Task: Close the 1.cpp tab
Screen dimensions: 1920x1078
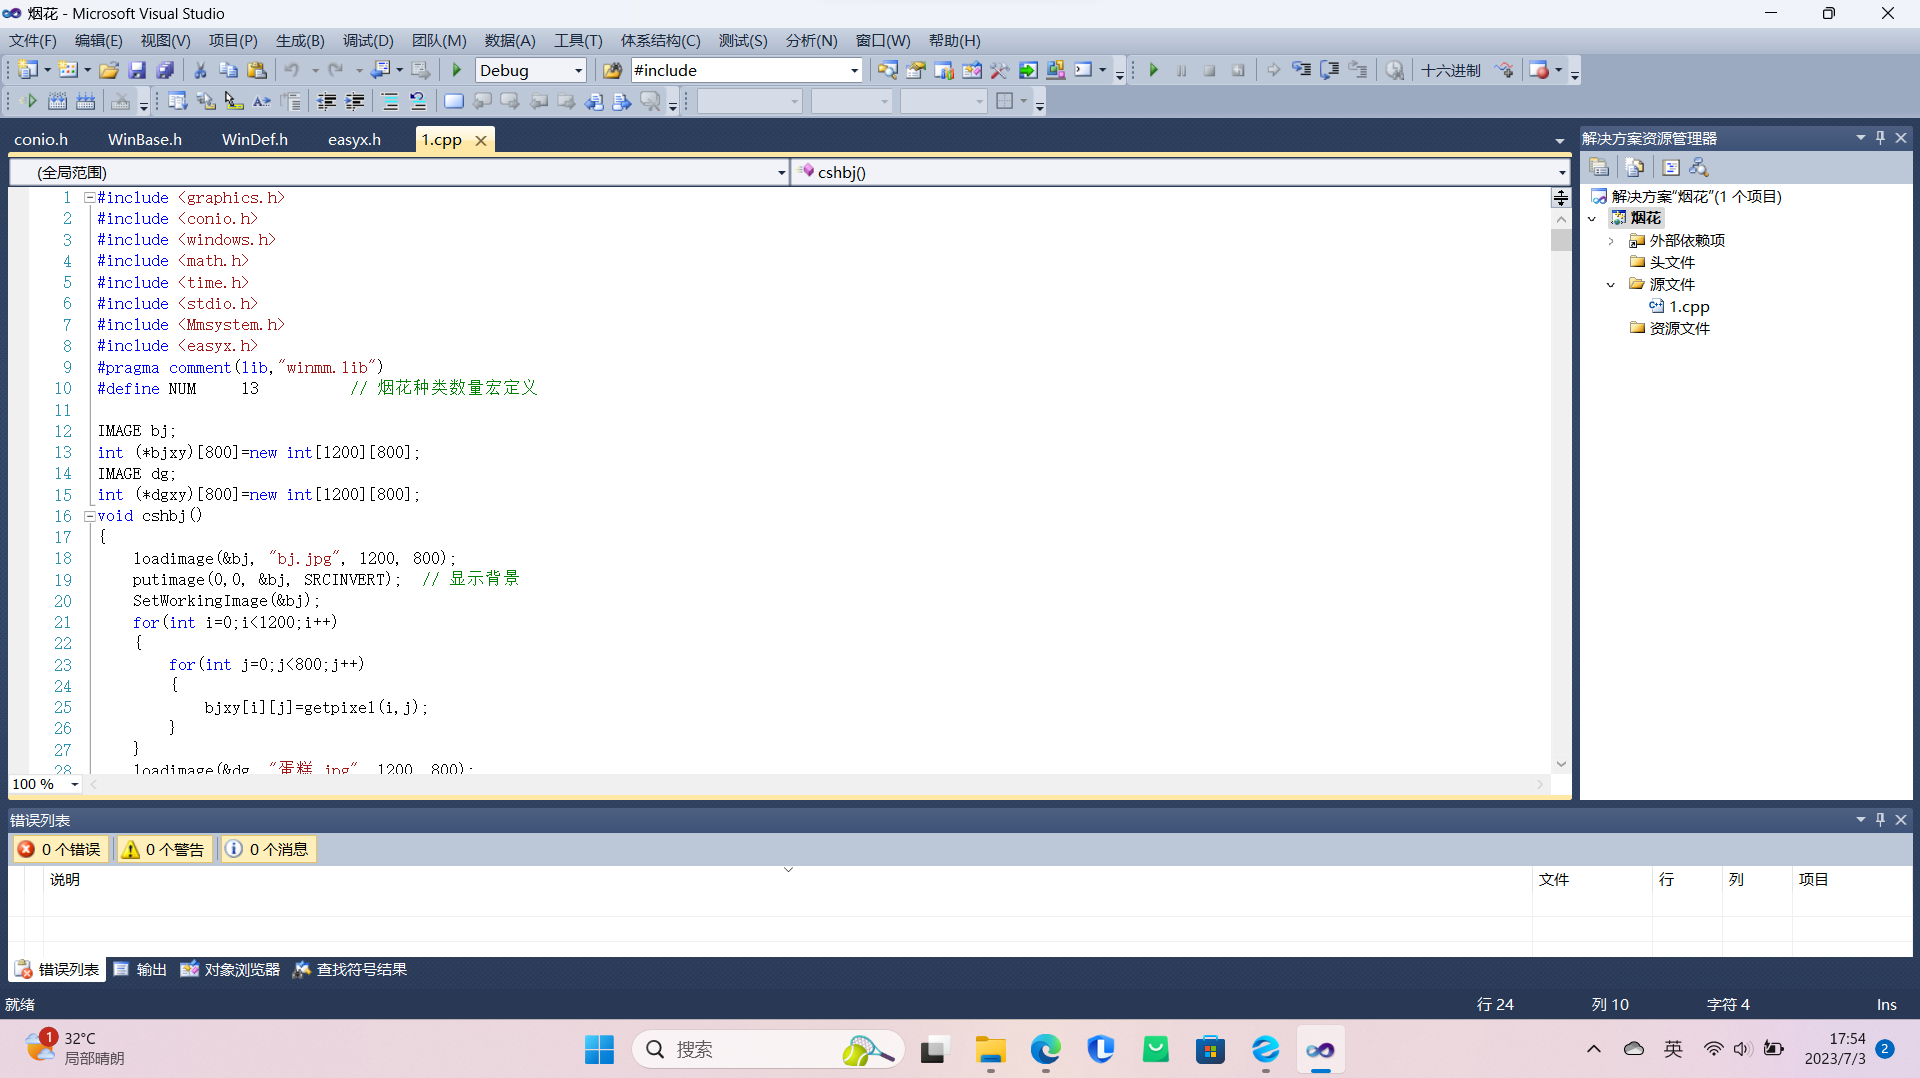Action: (x=481, y=141)
